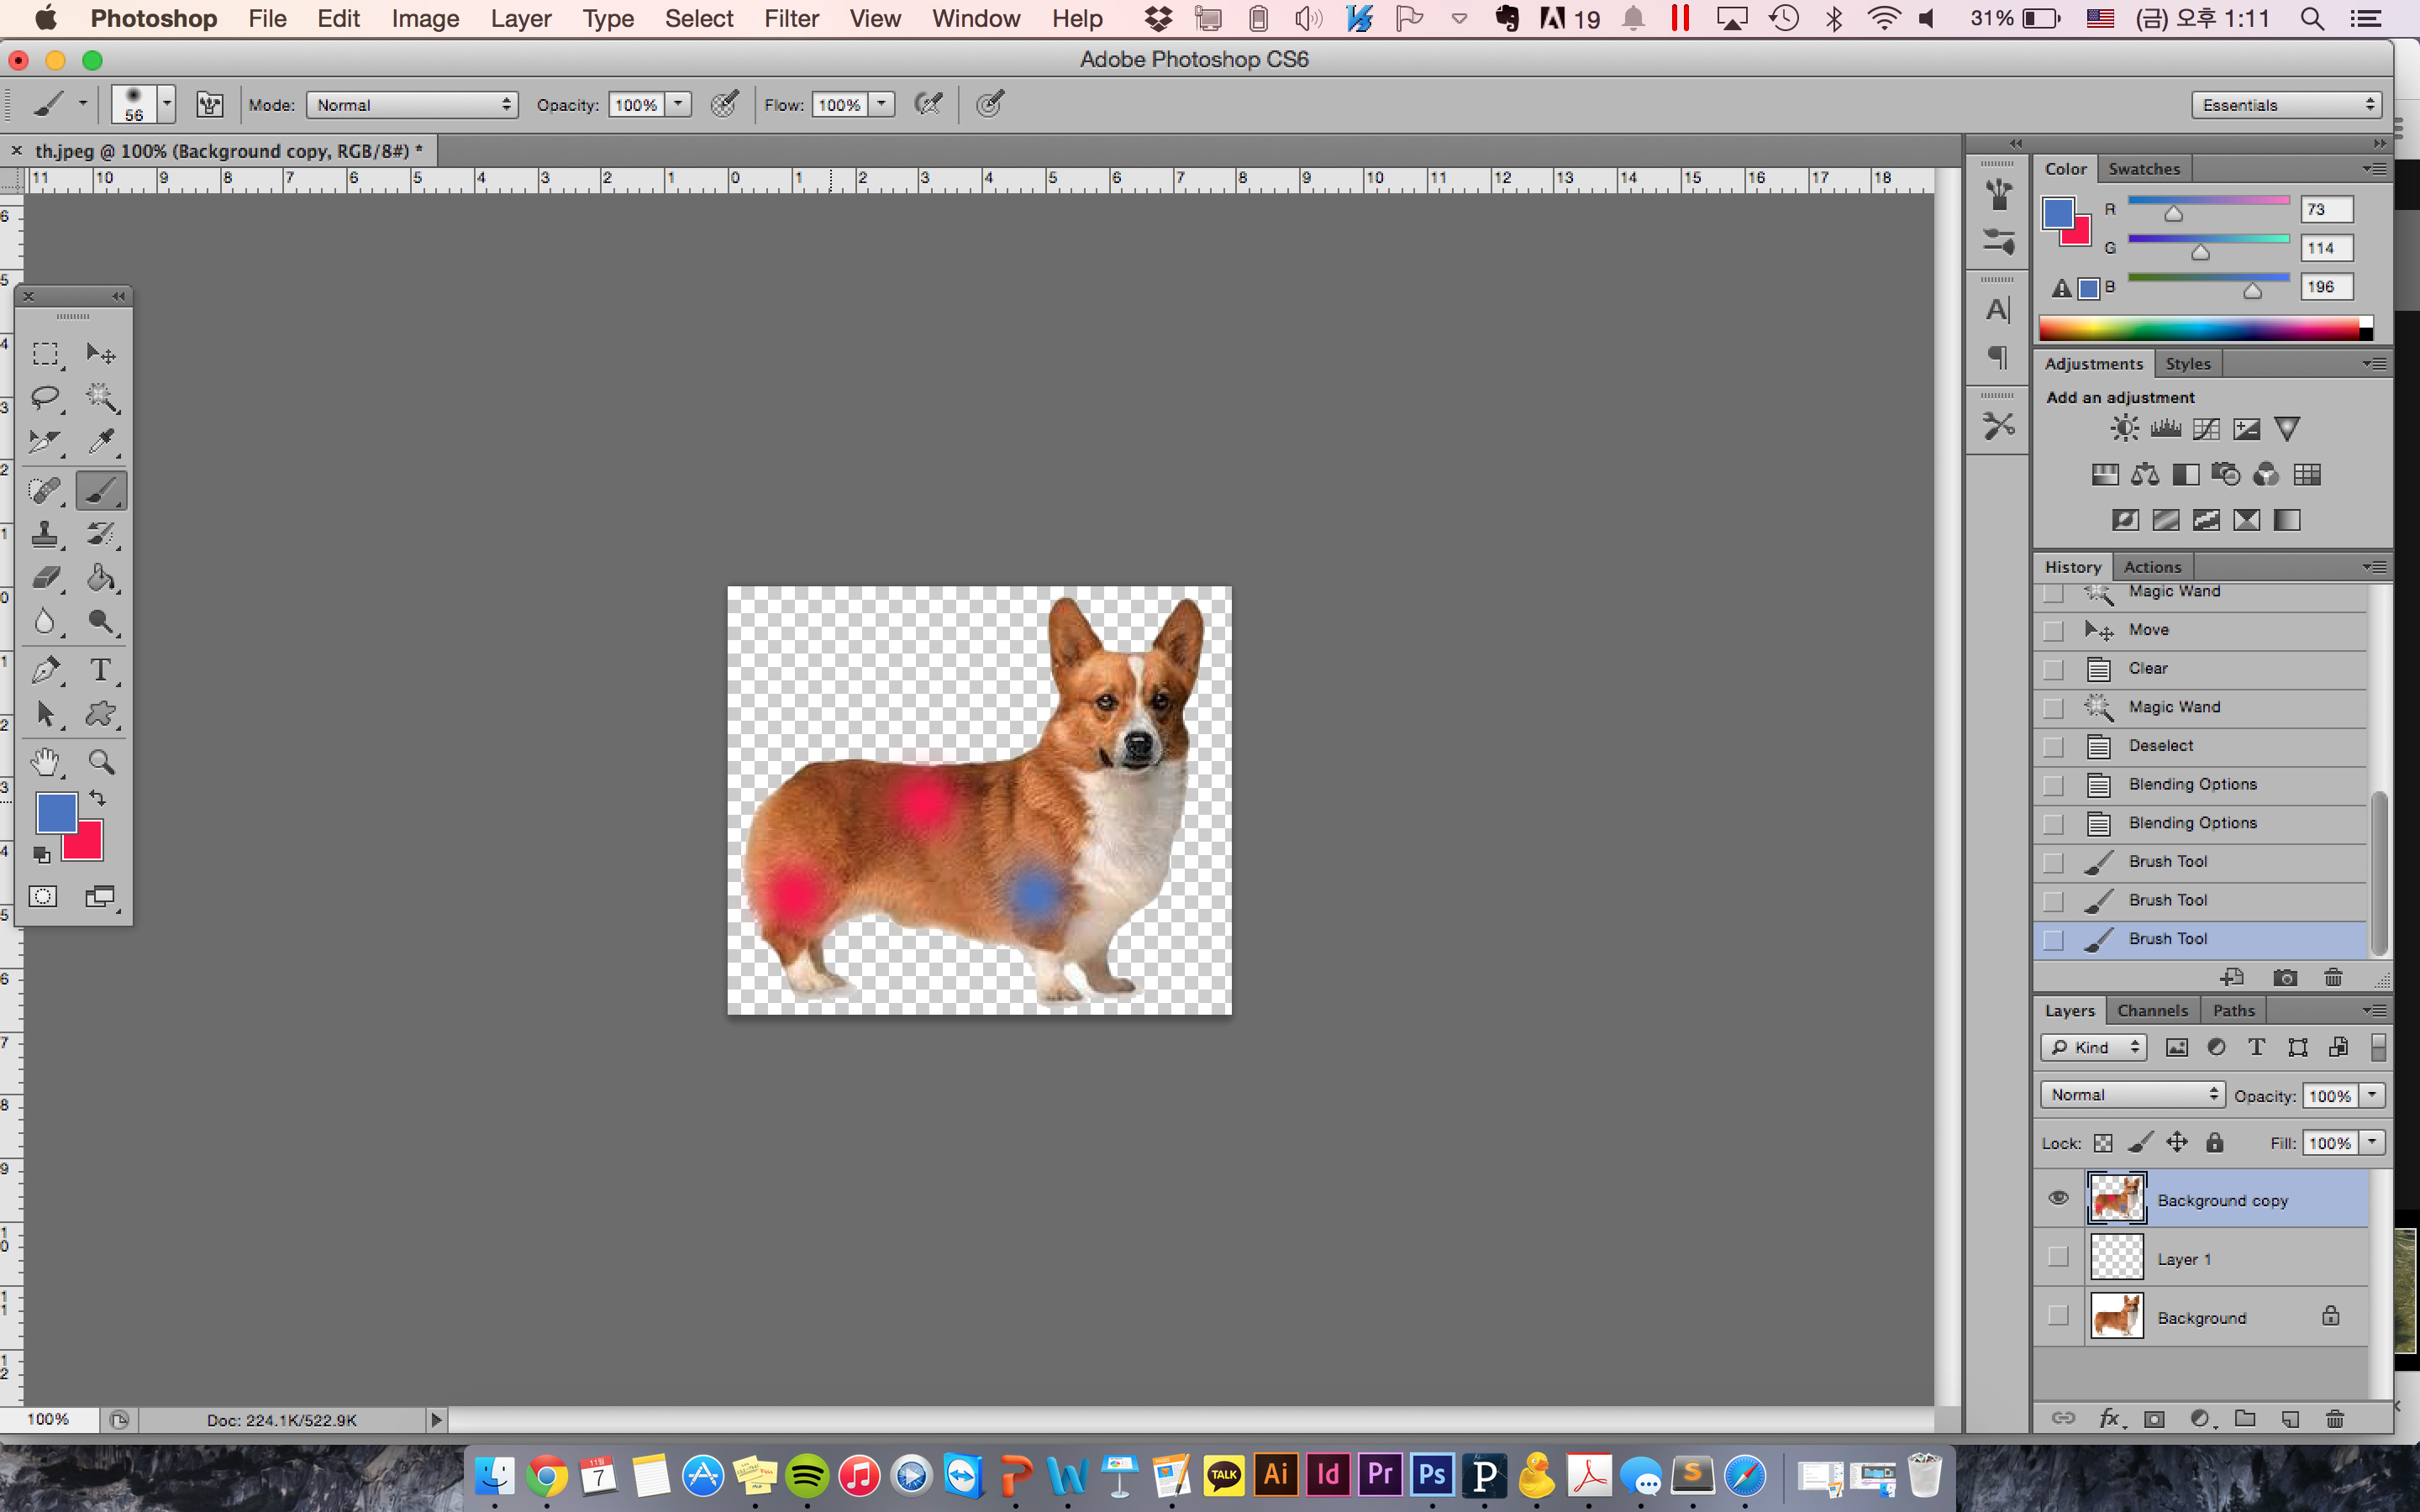
Task: Select the Eraser tool
Action: (x=44, y=578)
